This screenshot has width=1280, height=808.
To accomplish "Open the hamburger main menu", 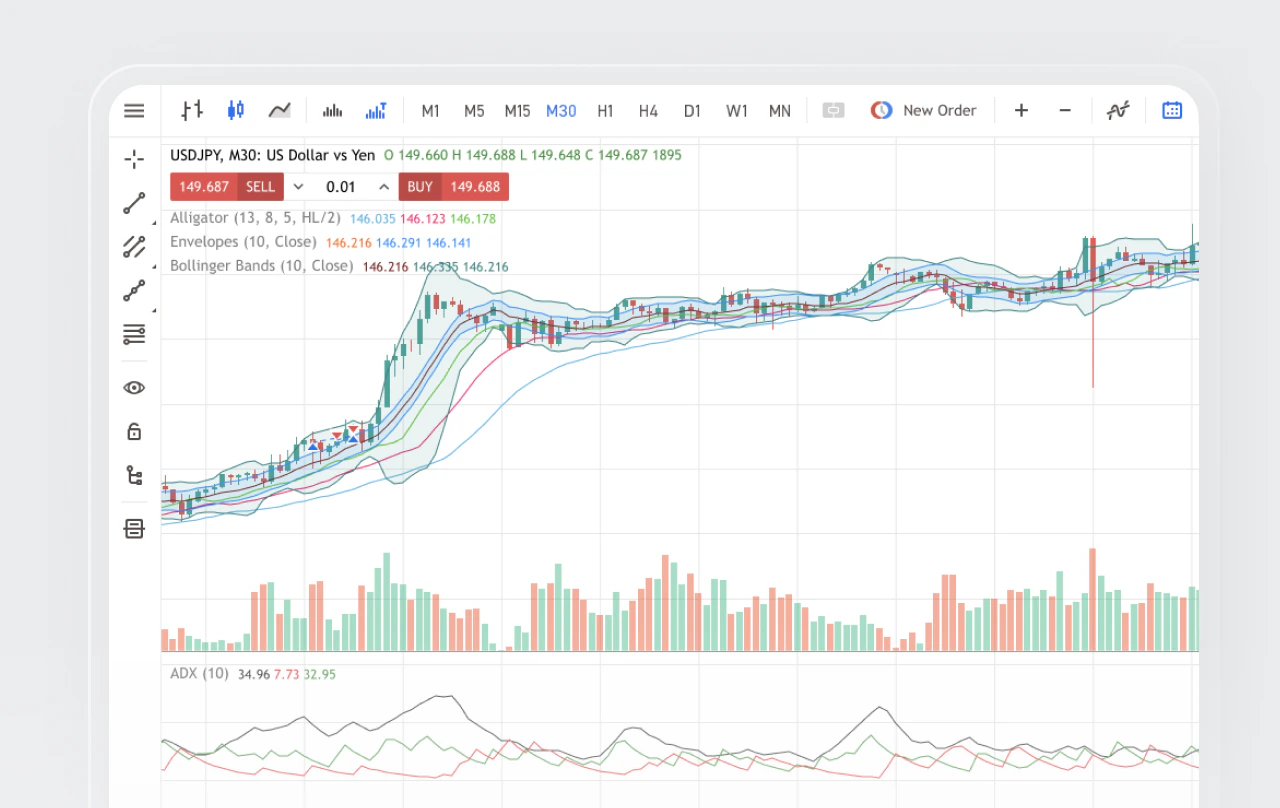I will point(134,111).
